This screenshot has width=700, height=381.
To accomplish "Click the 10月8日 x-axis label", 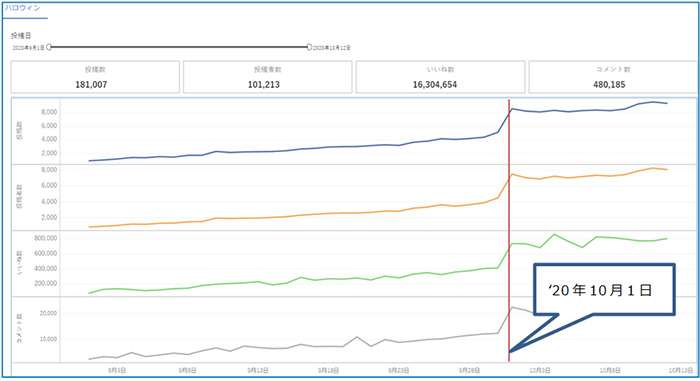I will [x=610, y=370].
